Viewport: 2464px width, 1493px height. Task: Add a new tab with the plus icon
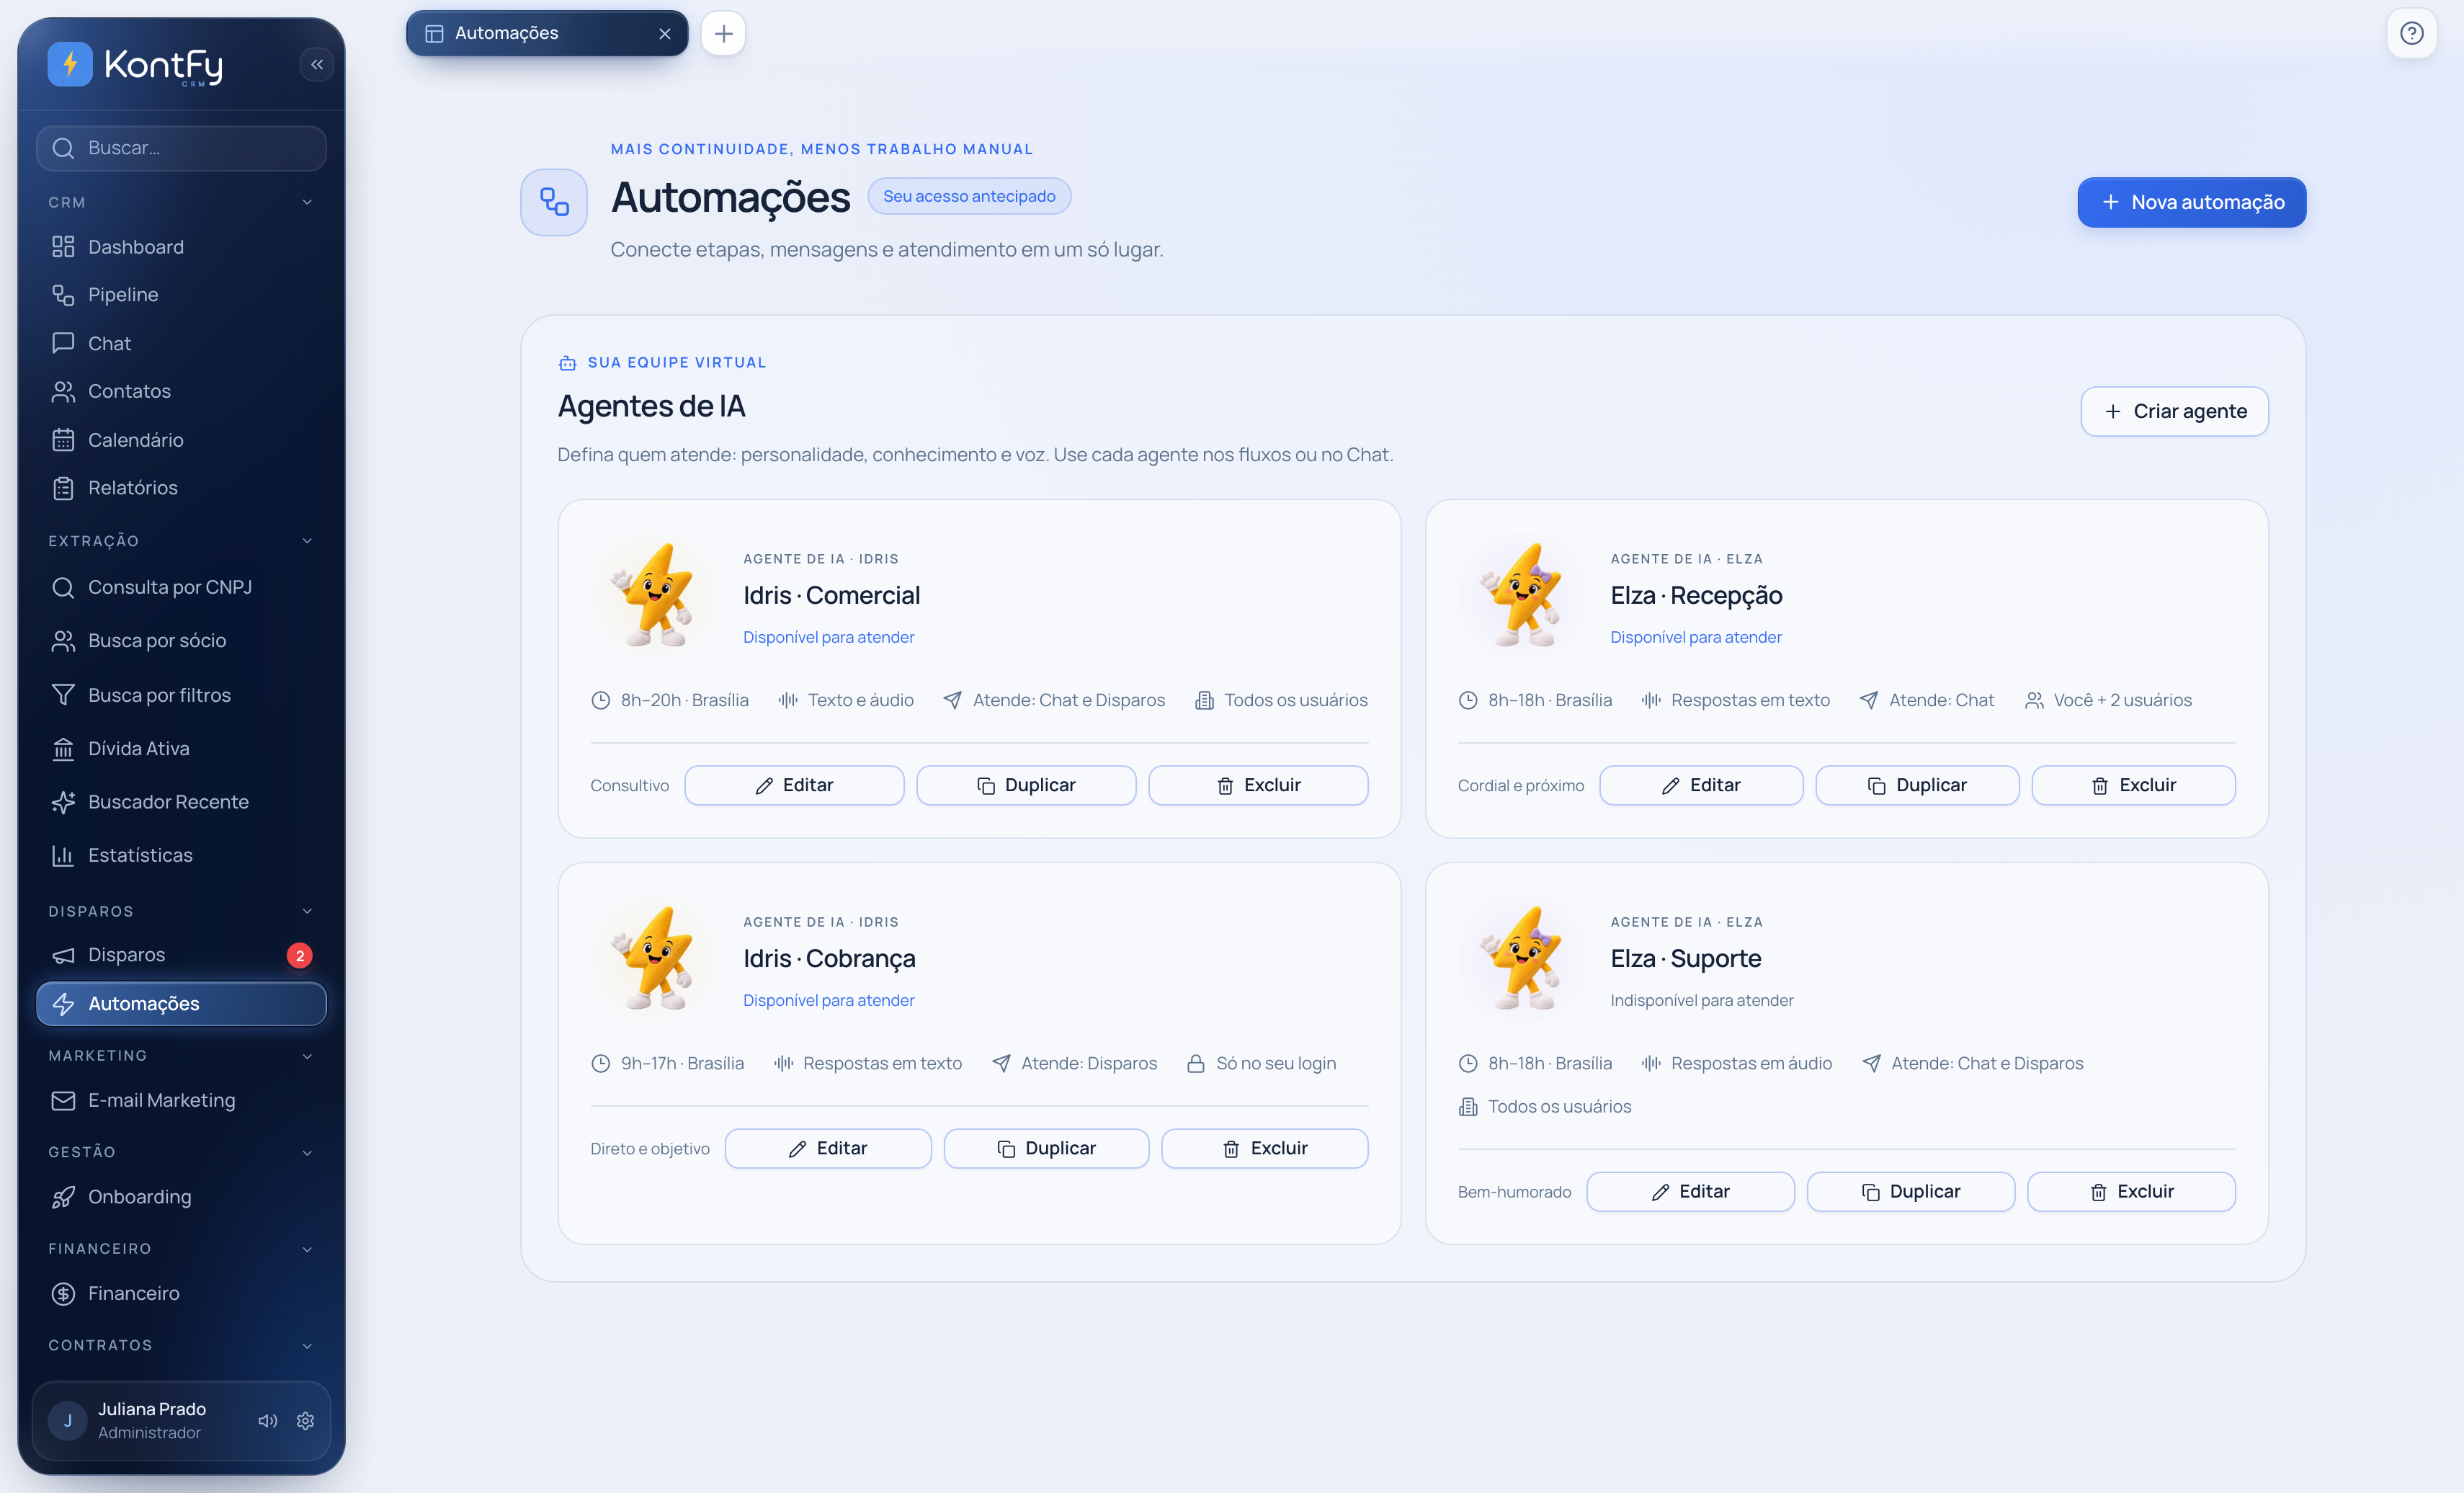point(723,33)
